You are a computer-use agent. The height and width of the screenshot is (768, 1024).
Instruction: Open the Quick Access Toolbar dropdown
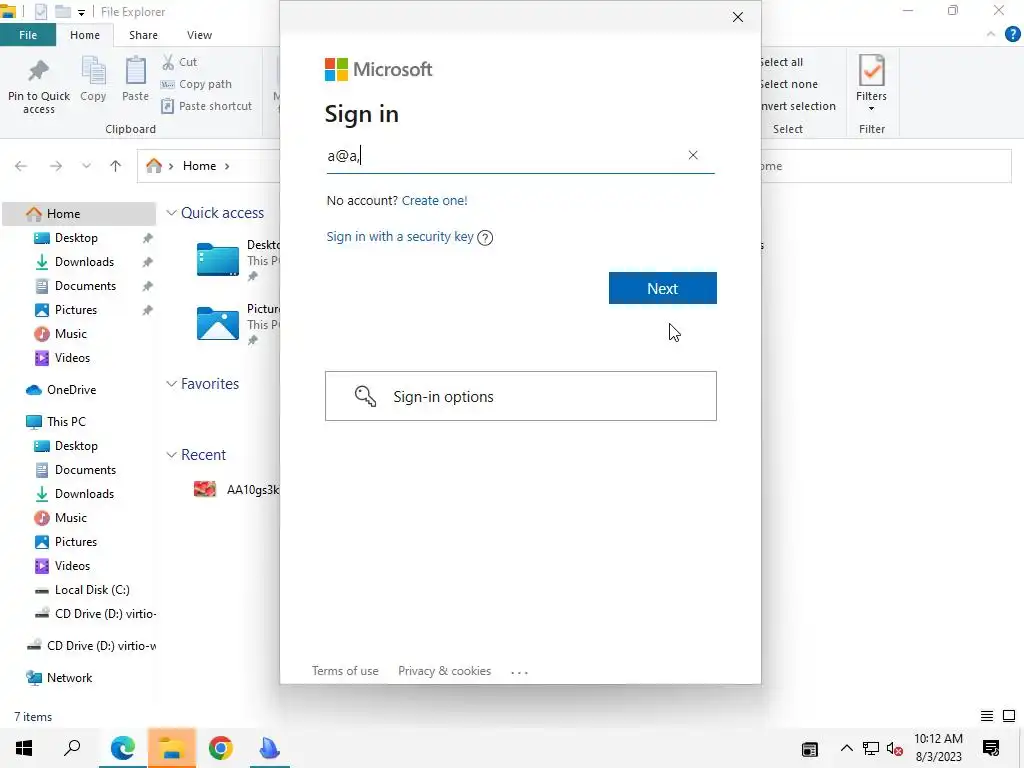(x=81, y=12)
